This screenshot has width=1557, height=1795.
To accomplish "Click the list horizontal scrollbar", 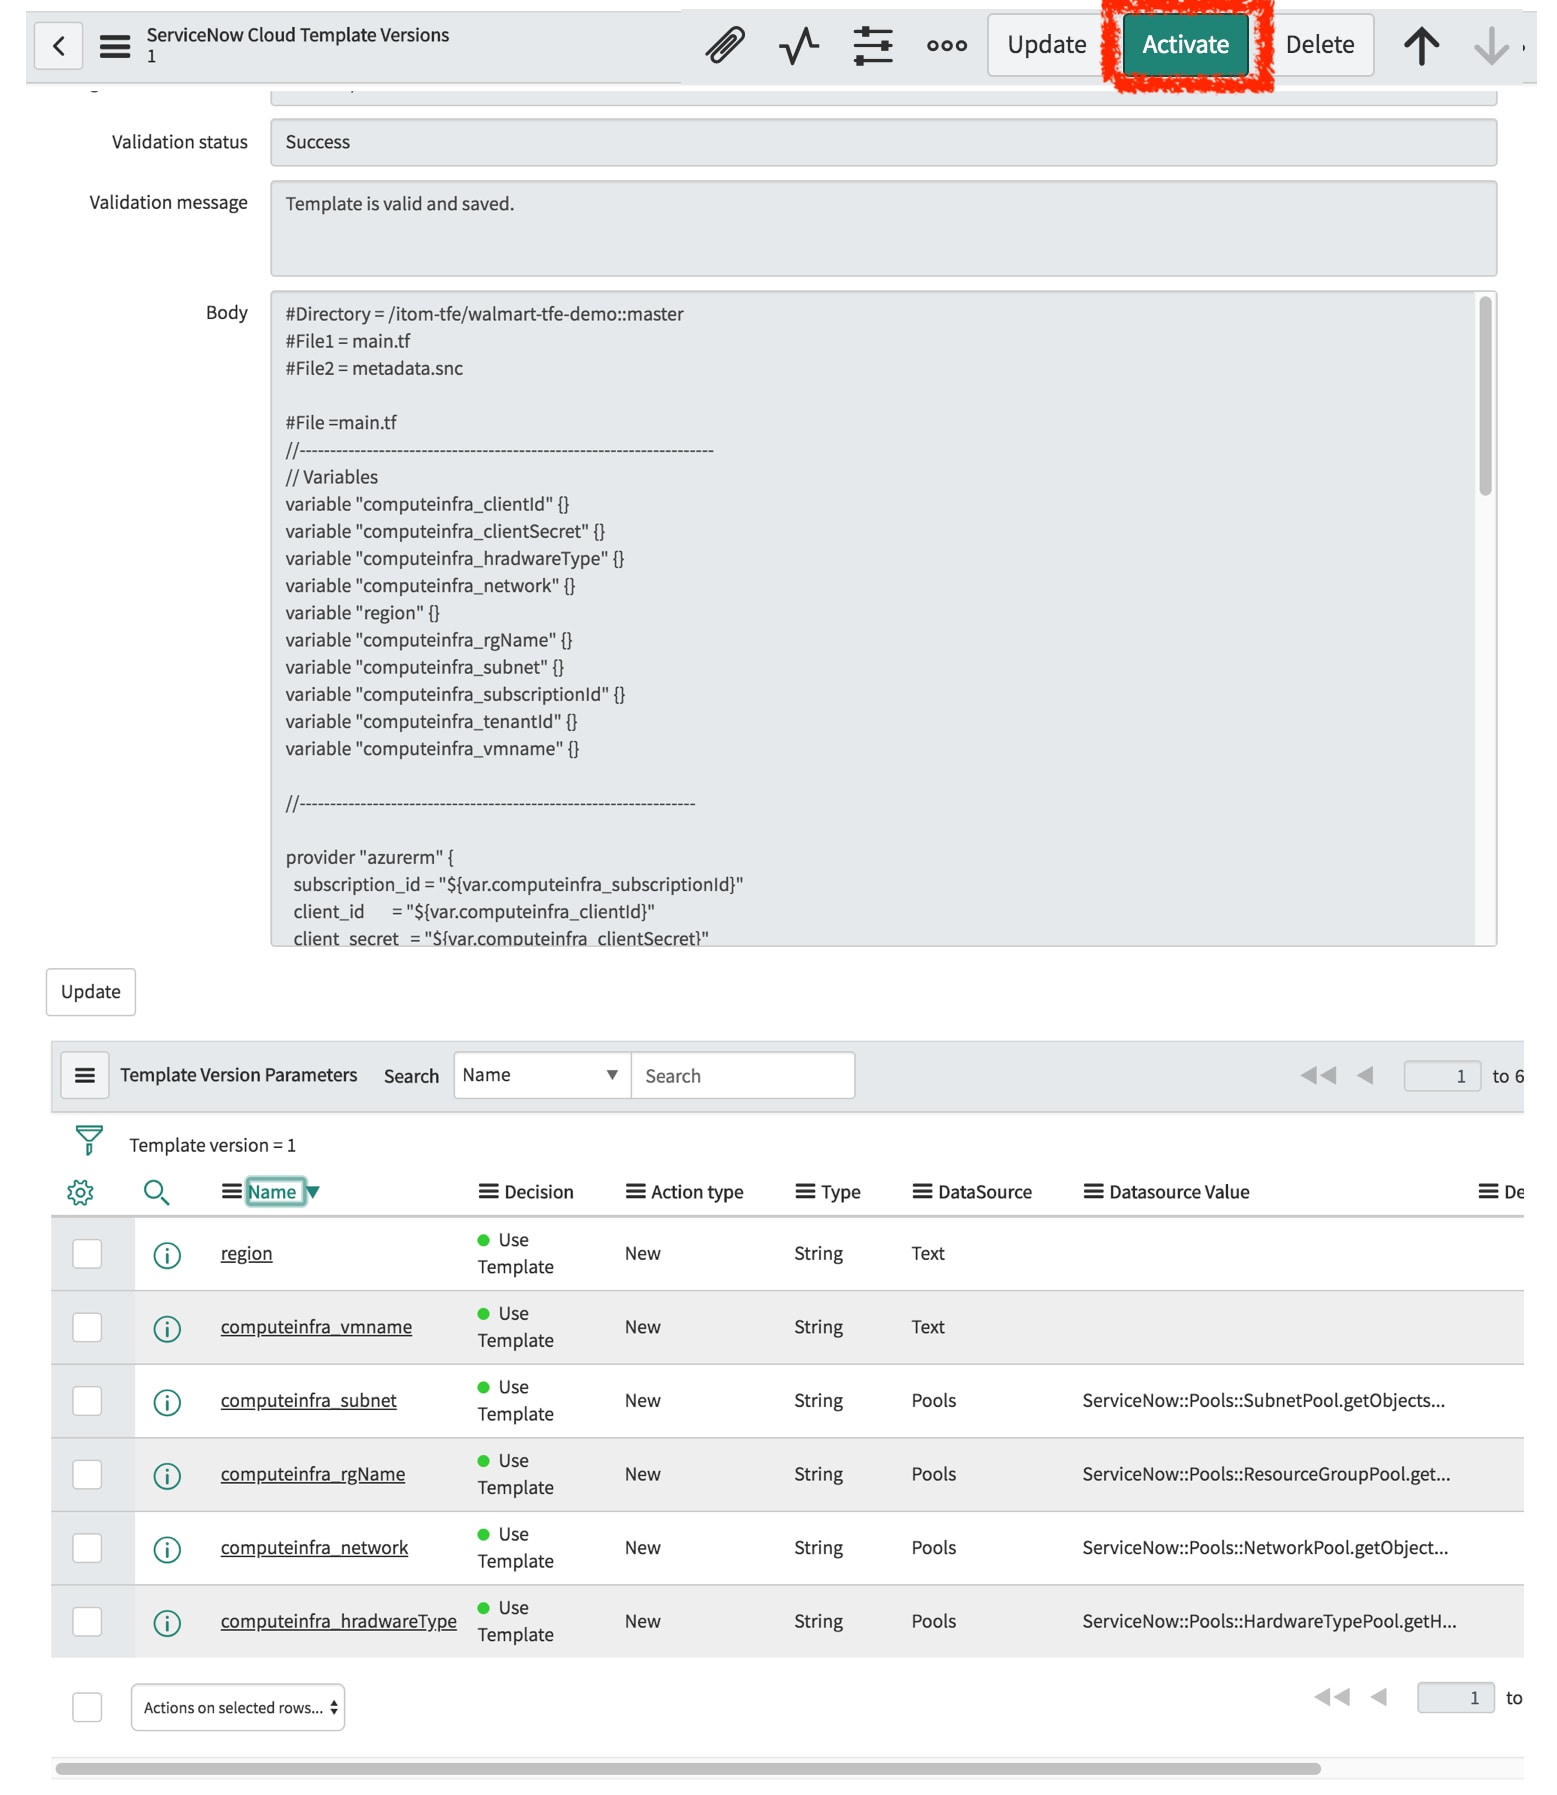I will click(x=688, y=1768).
